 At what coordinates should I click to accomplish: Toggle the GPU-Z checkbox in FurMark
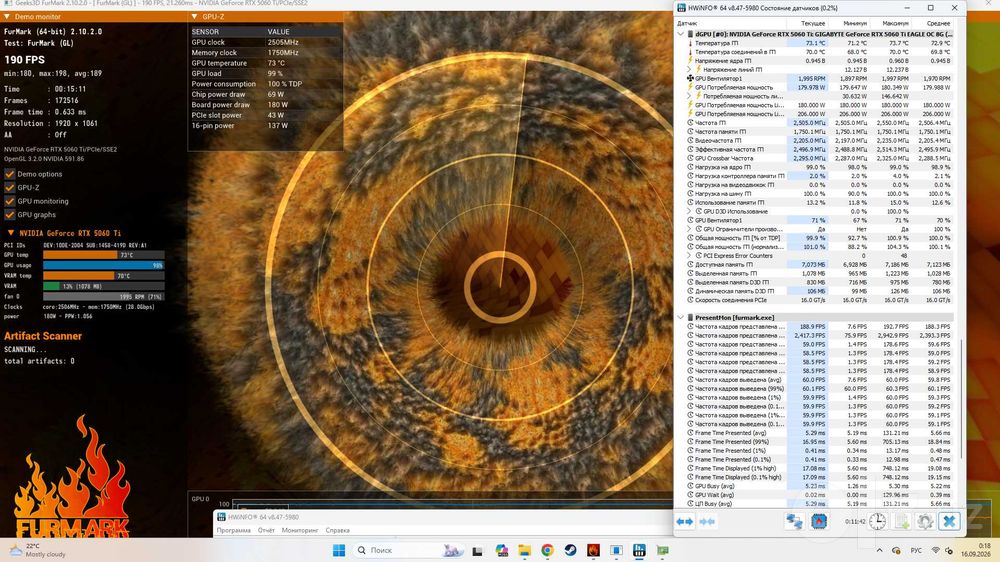pos(10,188)
